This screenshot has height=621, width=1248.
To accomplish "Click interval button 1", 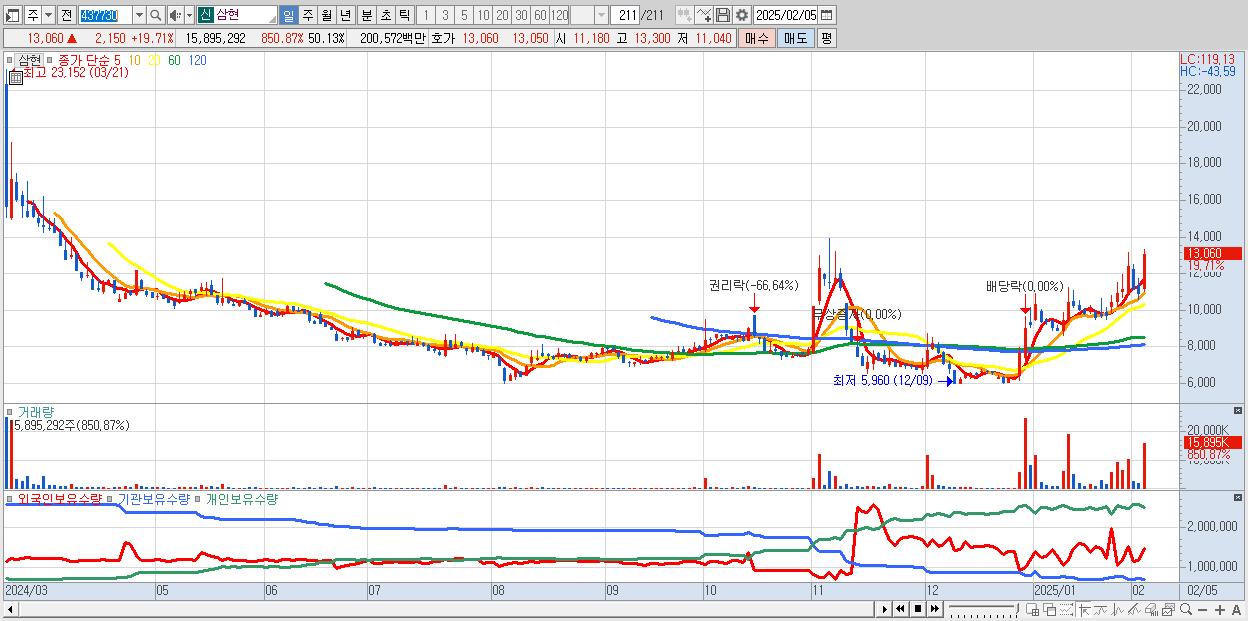I will [x=426, y=15].
